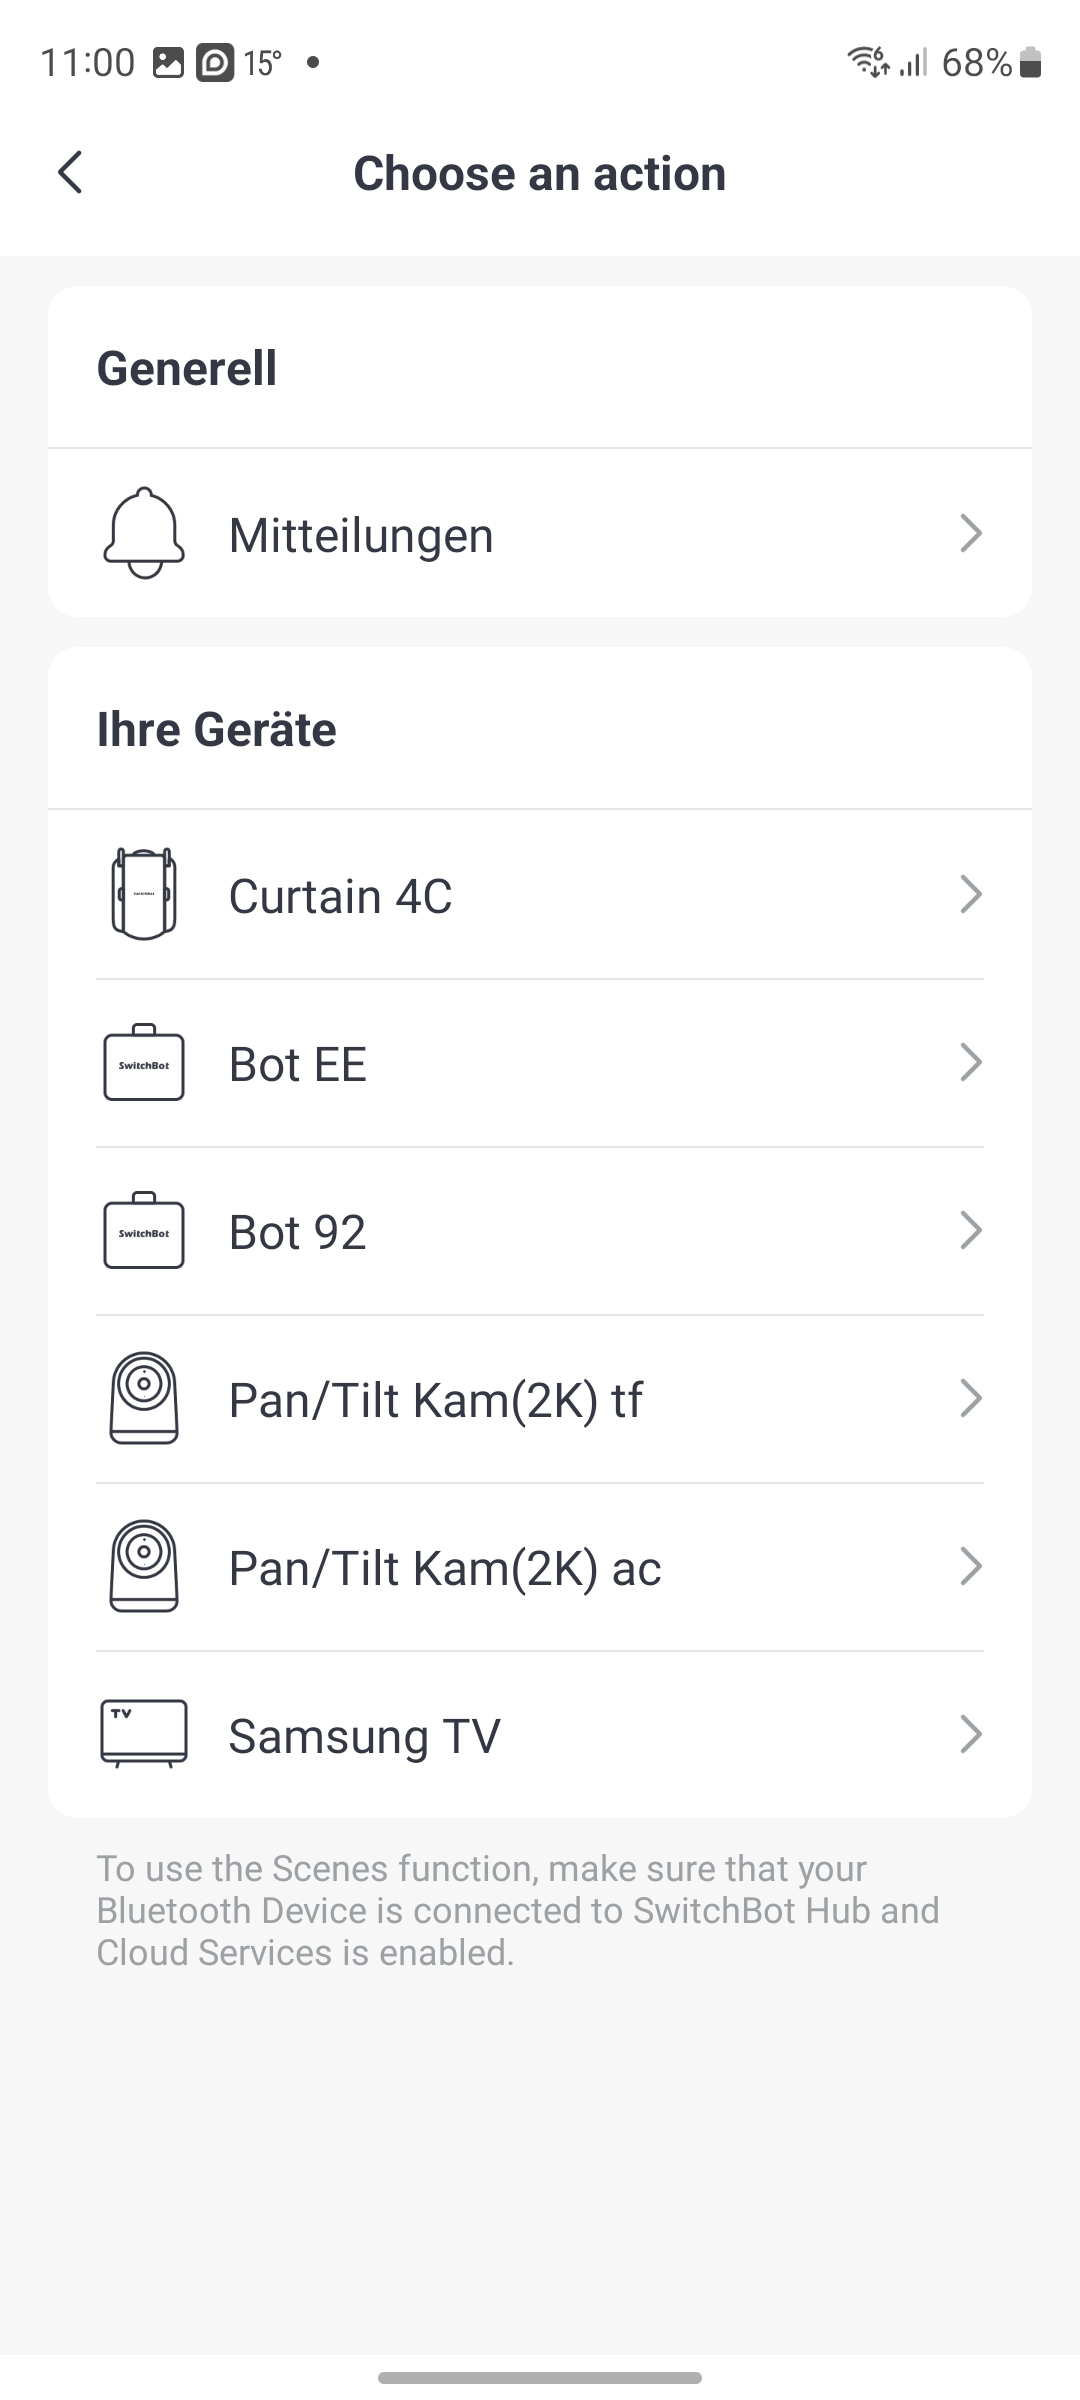The height and width of the screenshot is (2400, 1080).
Task: Tap the Bot EE SwitchBot icon
Action: pos(144,1063)
